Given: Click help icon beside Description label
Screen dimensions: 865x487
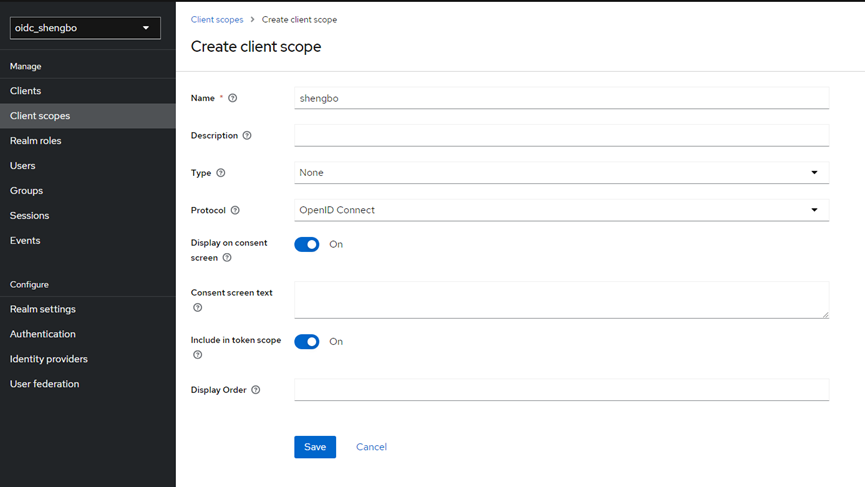Looking at the screenshot, I should [247, 135].
